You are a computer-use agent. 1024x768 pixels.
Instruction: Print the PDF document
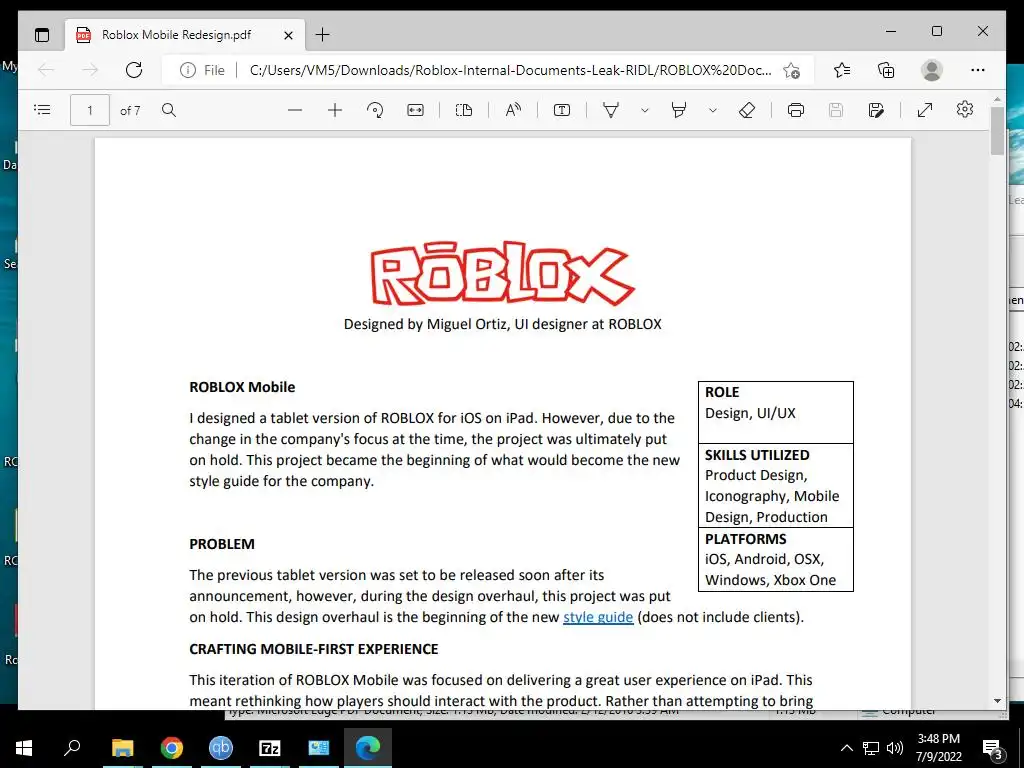tap(795, 110)
